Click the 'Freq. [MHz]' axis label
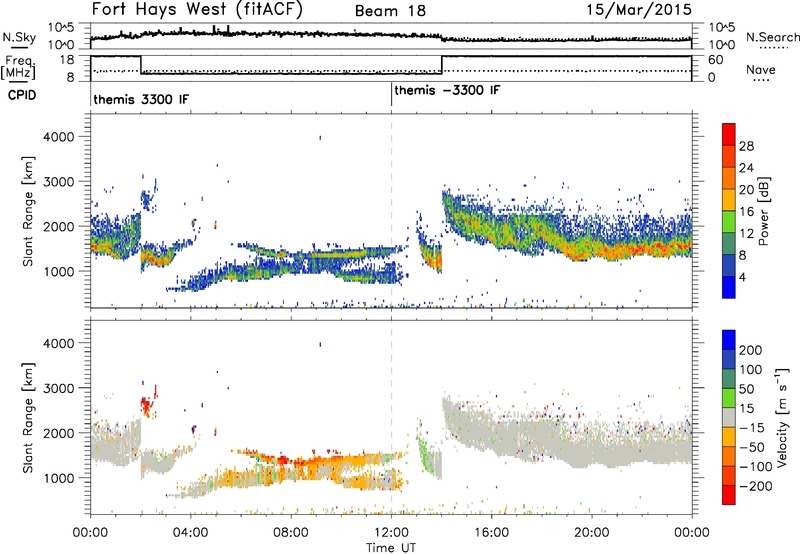 pyautogui.click(x=18, y=67)
